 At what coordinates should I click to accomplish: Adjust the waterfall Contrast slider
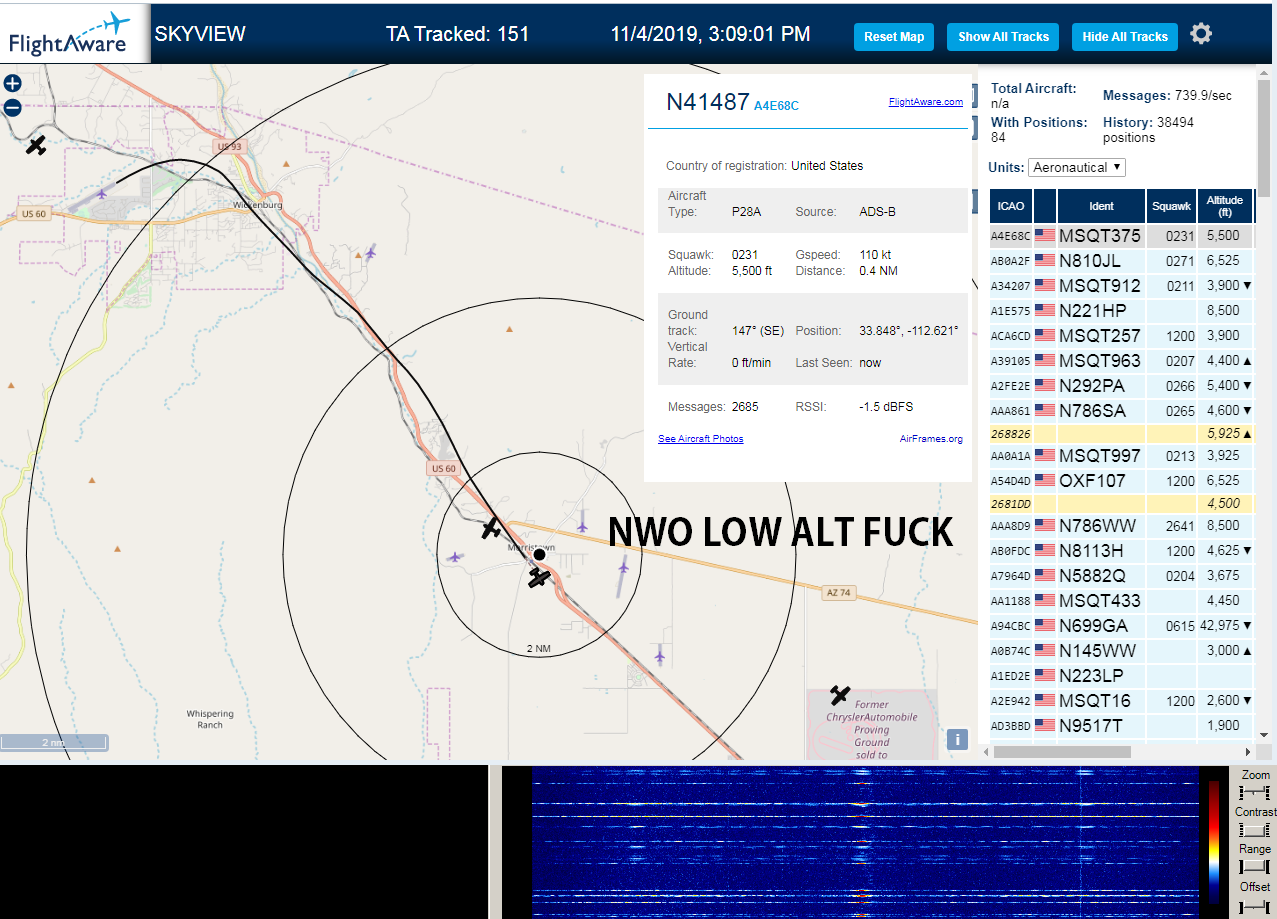coord(1254,829)
